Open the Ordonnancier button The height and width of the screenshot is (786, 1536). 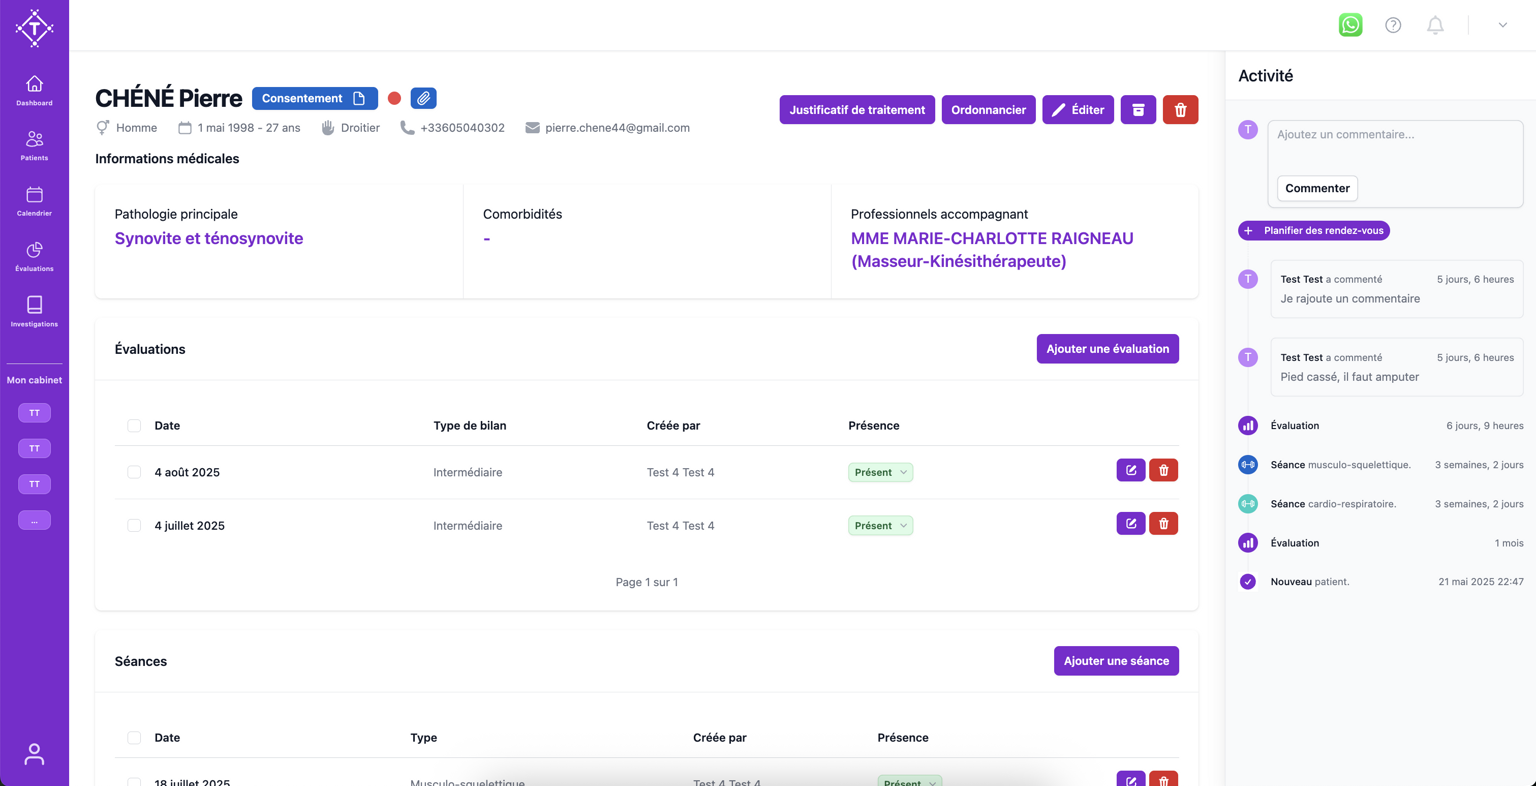click(x=988, y=110)
